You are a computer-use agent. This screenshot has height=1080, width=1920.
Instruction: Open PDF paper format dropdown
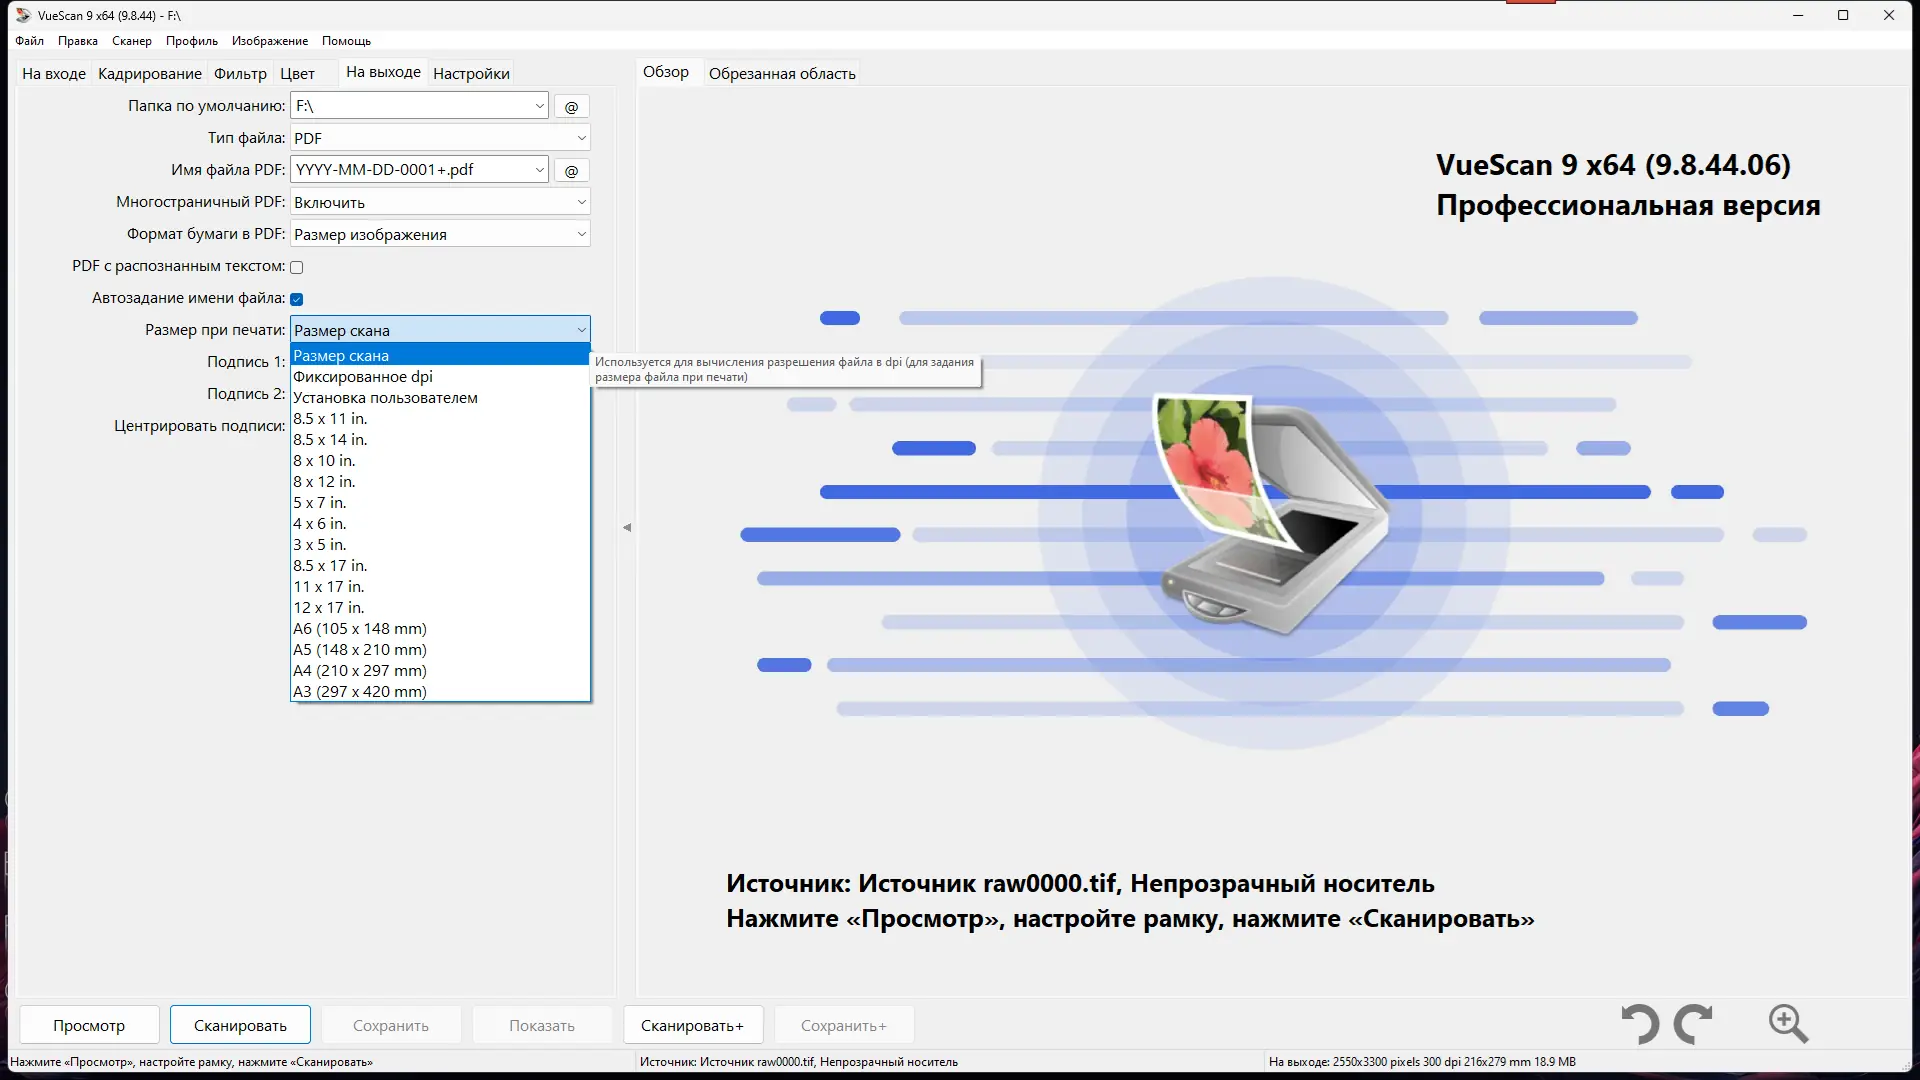click(440, 234)
